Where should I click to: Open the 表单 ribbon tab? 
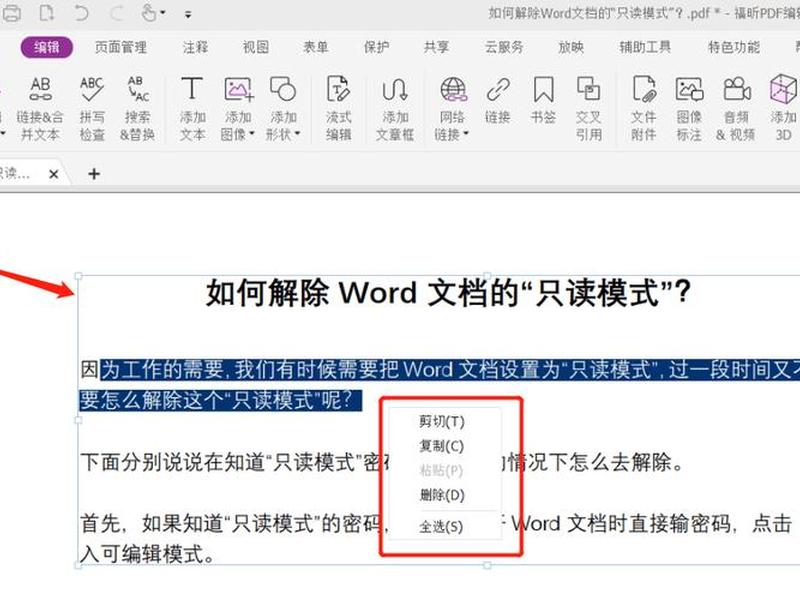316,47
